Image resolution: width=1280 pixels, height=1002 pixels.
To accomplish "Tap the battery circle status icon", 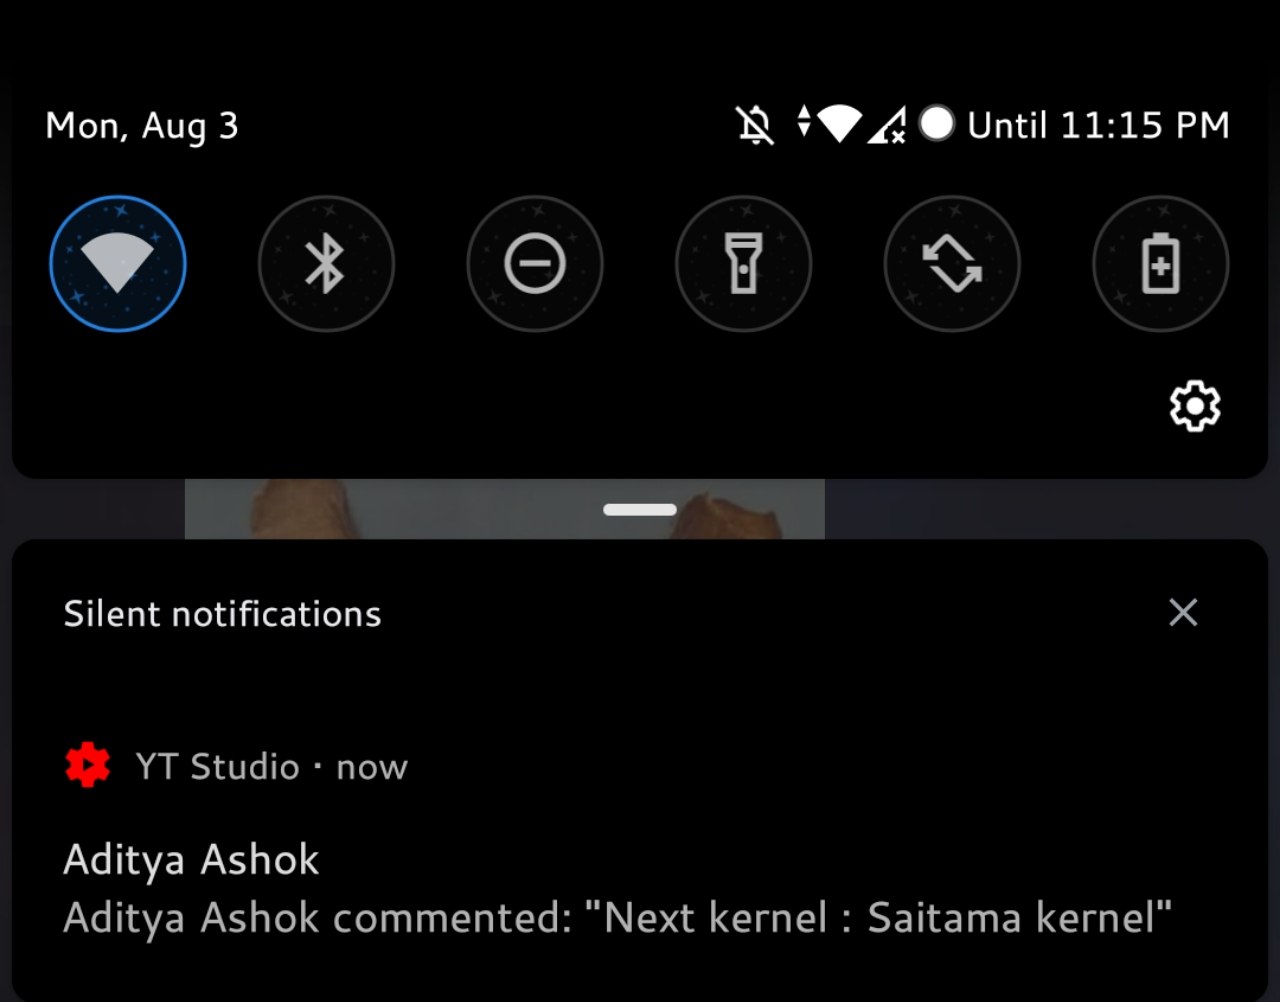I will 937,124.
